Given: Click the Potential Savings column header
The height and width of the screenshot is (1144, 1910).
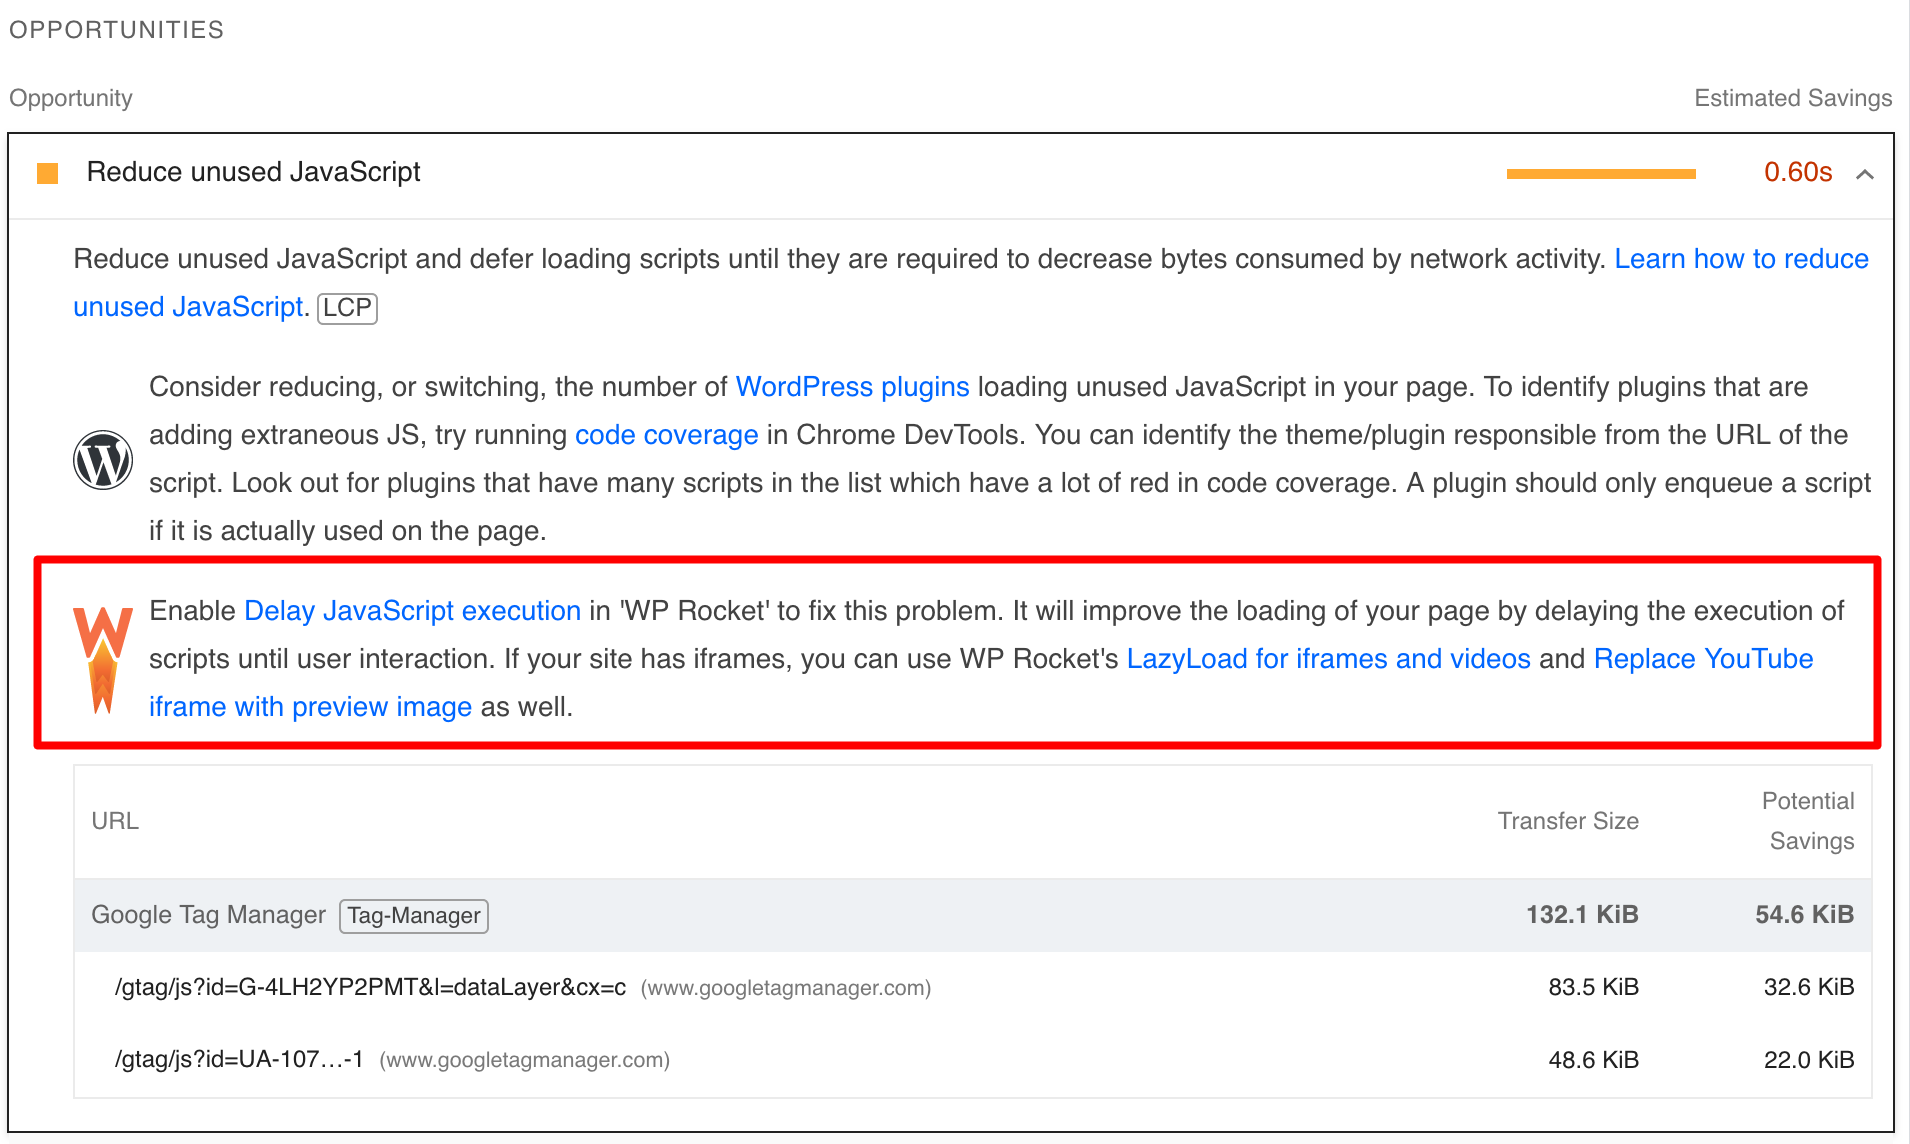Looking at the screenshot, I should pos(1808,821).
